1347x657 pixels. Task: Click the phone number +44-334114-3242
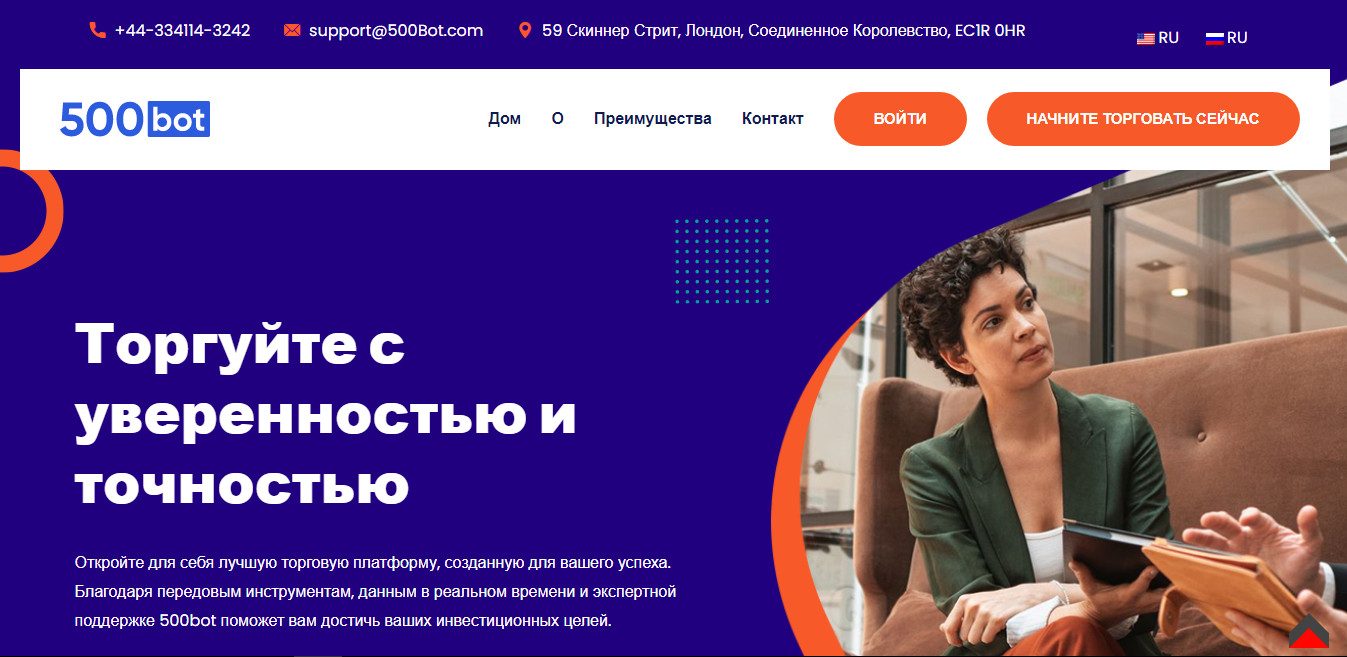pyautogui.click(x=183, y=30)
